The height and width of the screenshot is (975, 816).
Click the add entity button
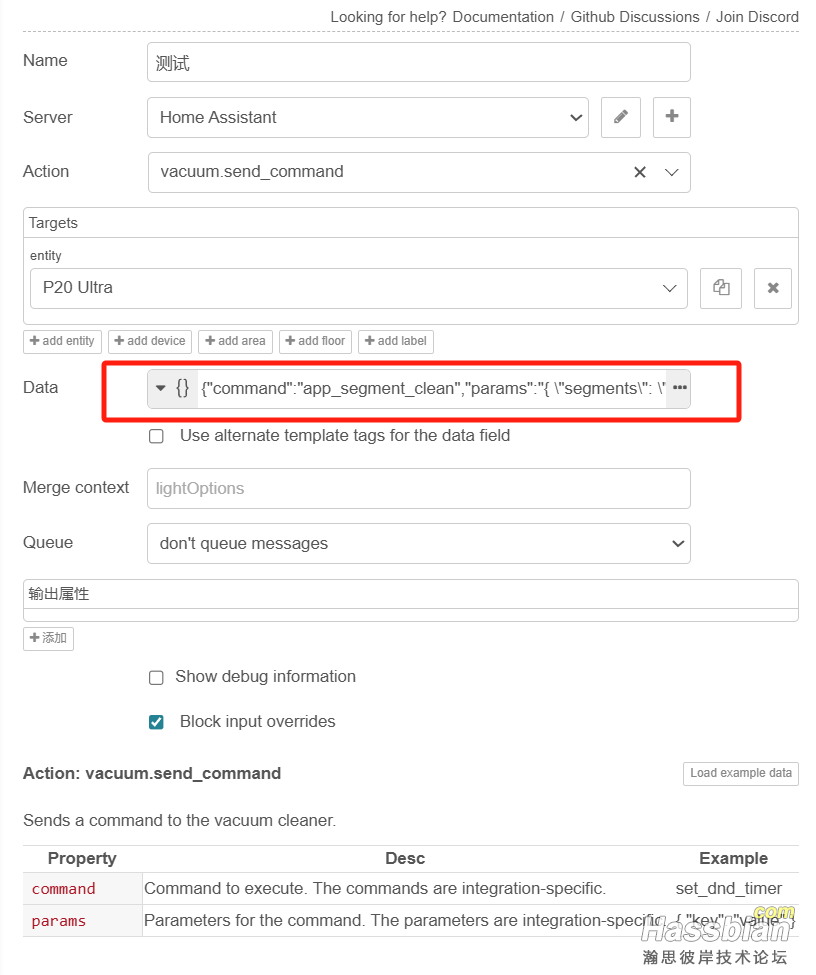tap(62, 341)
